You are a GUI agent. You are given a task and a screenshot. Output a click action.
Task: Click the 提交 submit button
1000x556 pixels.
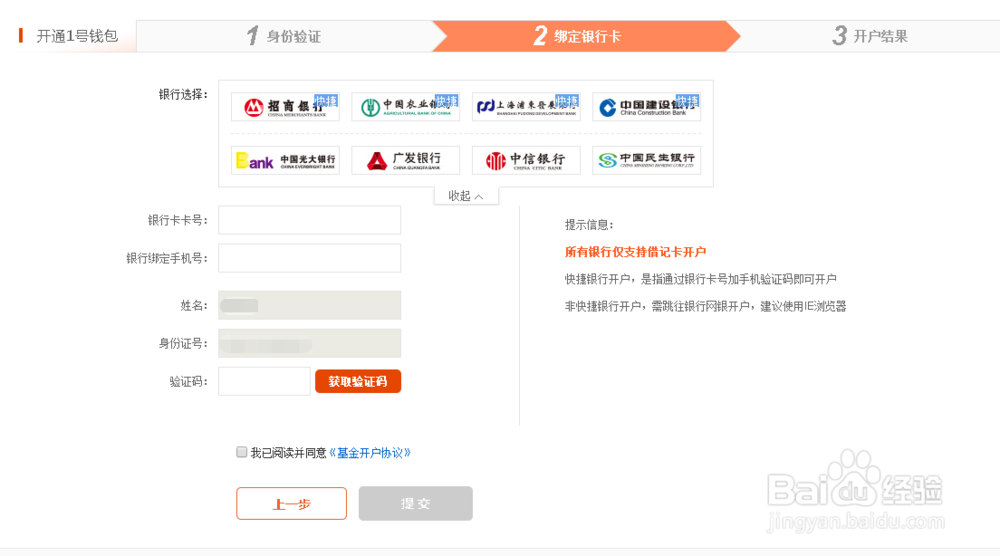pos(415,504)
